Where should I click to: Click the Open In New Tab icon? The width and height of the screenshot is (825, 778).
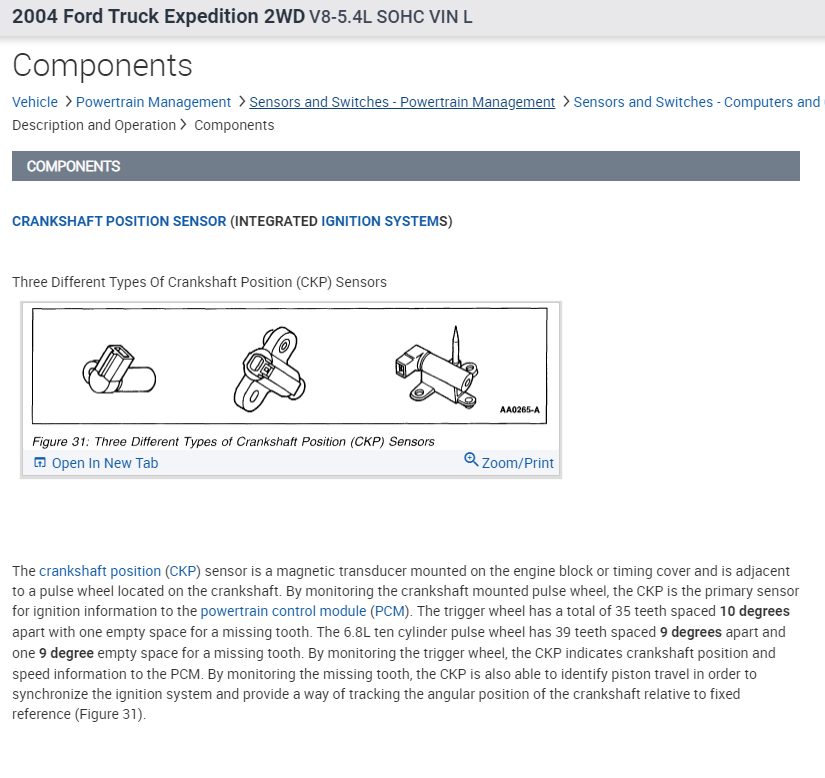pyautogui.click(x=40, y=463)
